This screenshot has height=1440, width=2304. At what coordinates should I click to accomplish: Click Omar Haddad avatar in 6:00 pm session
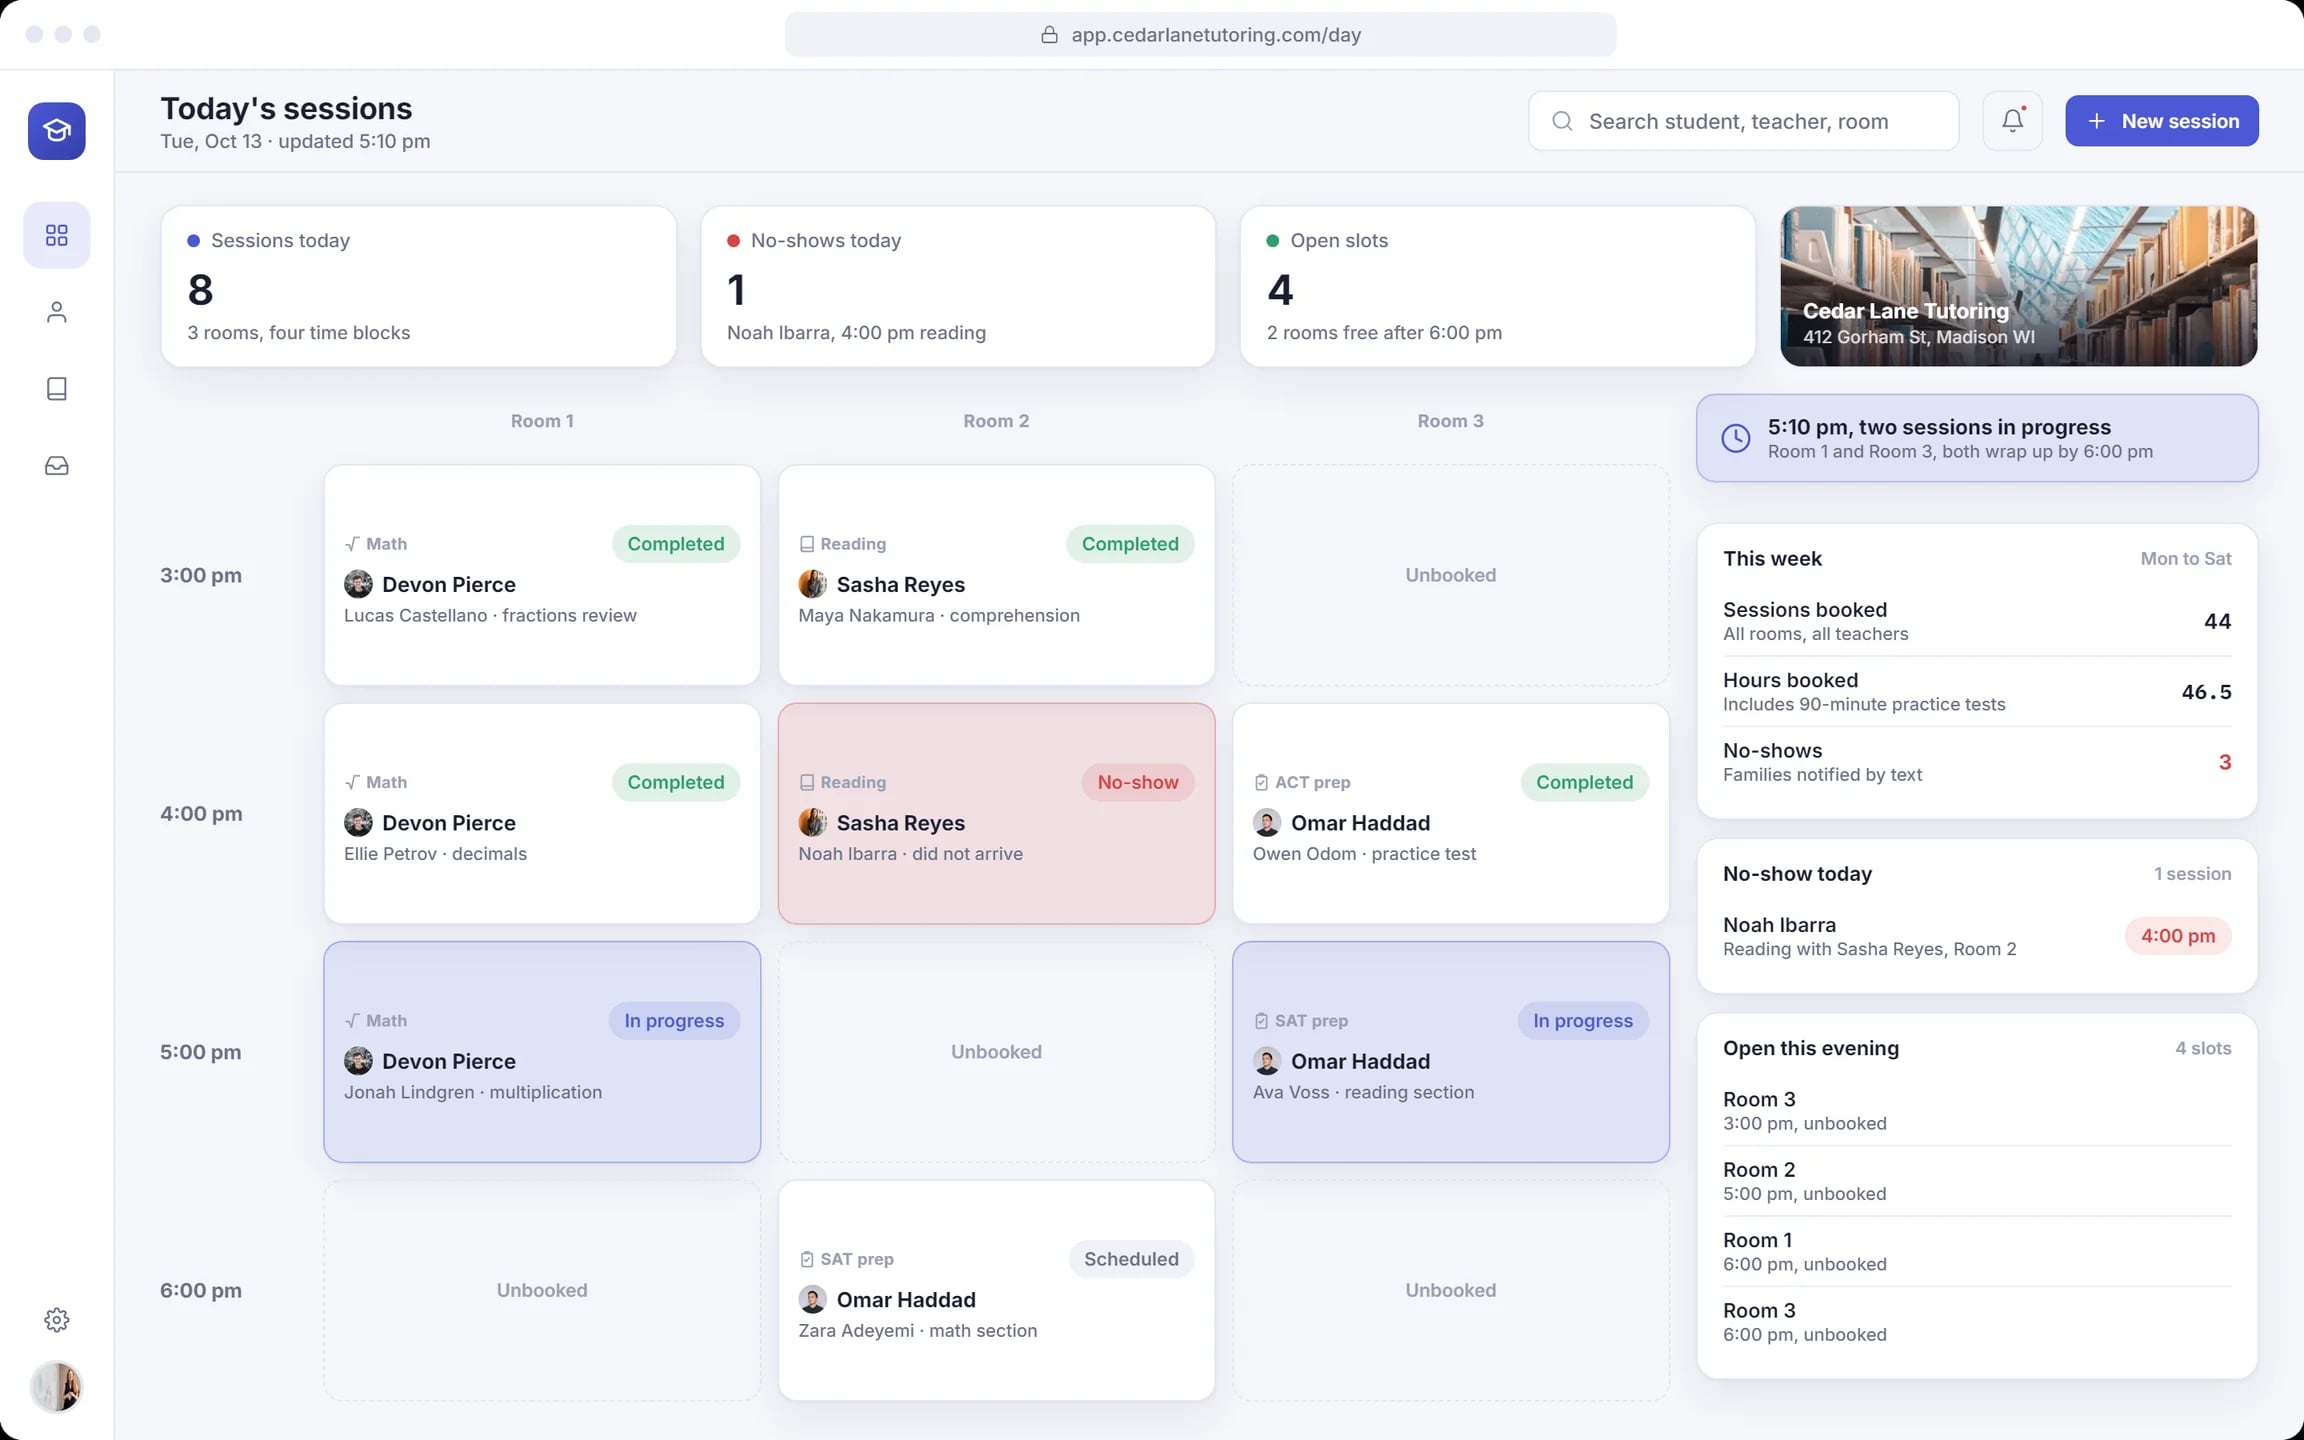click(812, 1300)
